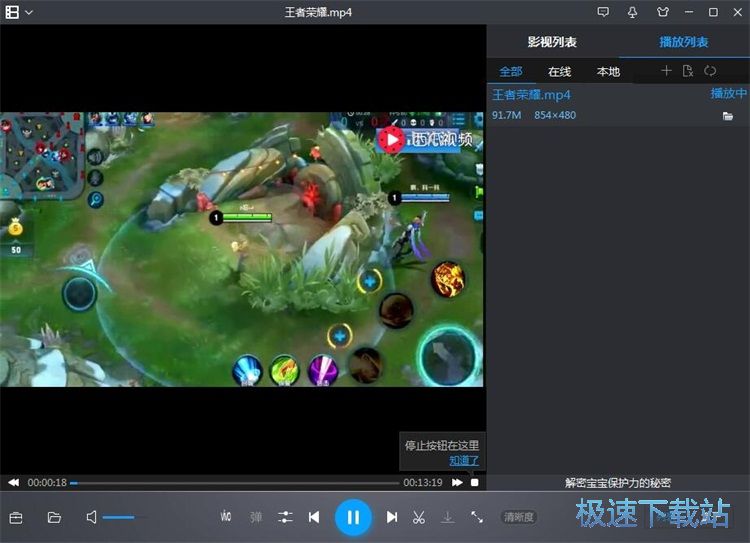Skip to the next video

coord(392,517)
